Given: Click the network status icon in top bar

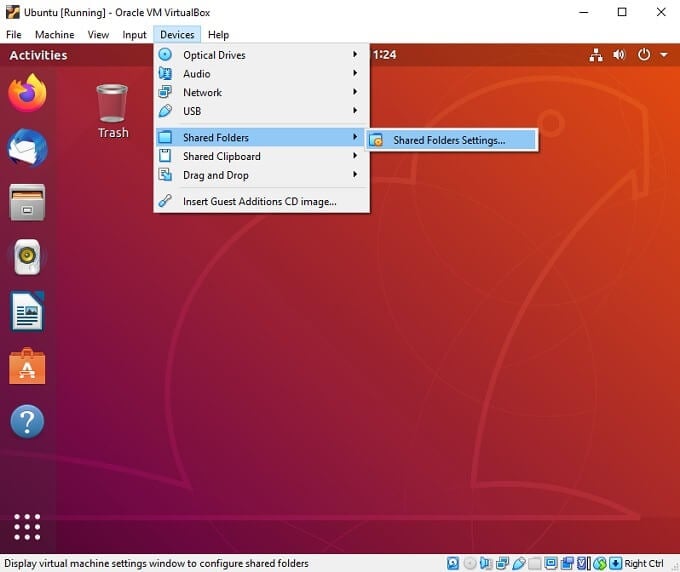Looking at the screenshot, I should [x=596, y=55].
